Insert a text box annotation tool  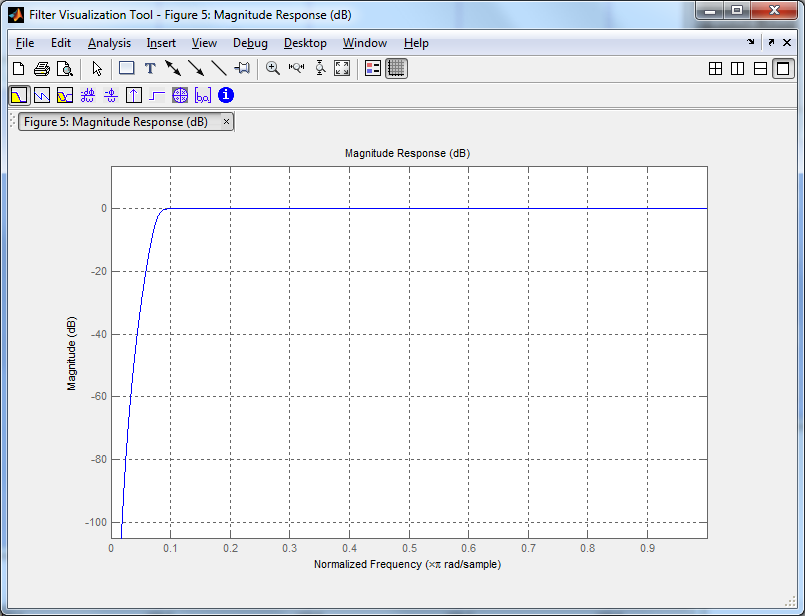point(150,68)
